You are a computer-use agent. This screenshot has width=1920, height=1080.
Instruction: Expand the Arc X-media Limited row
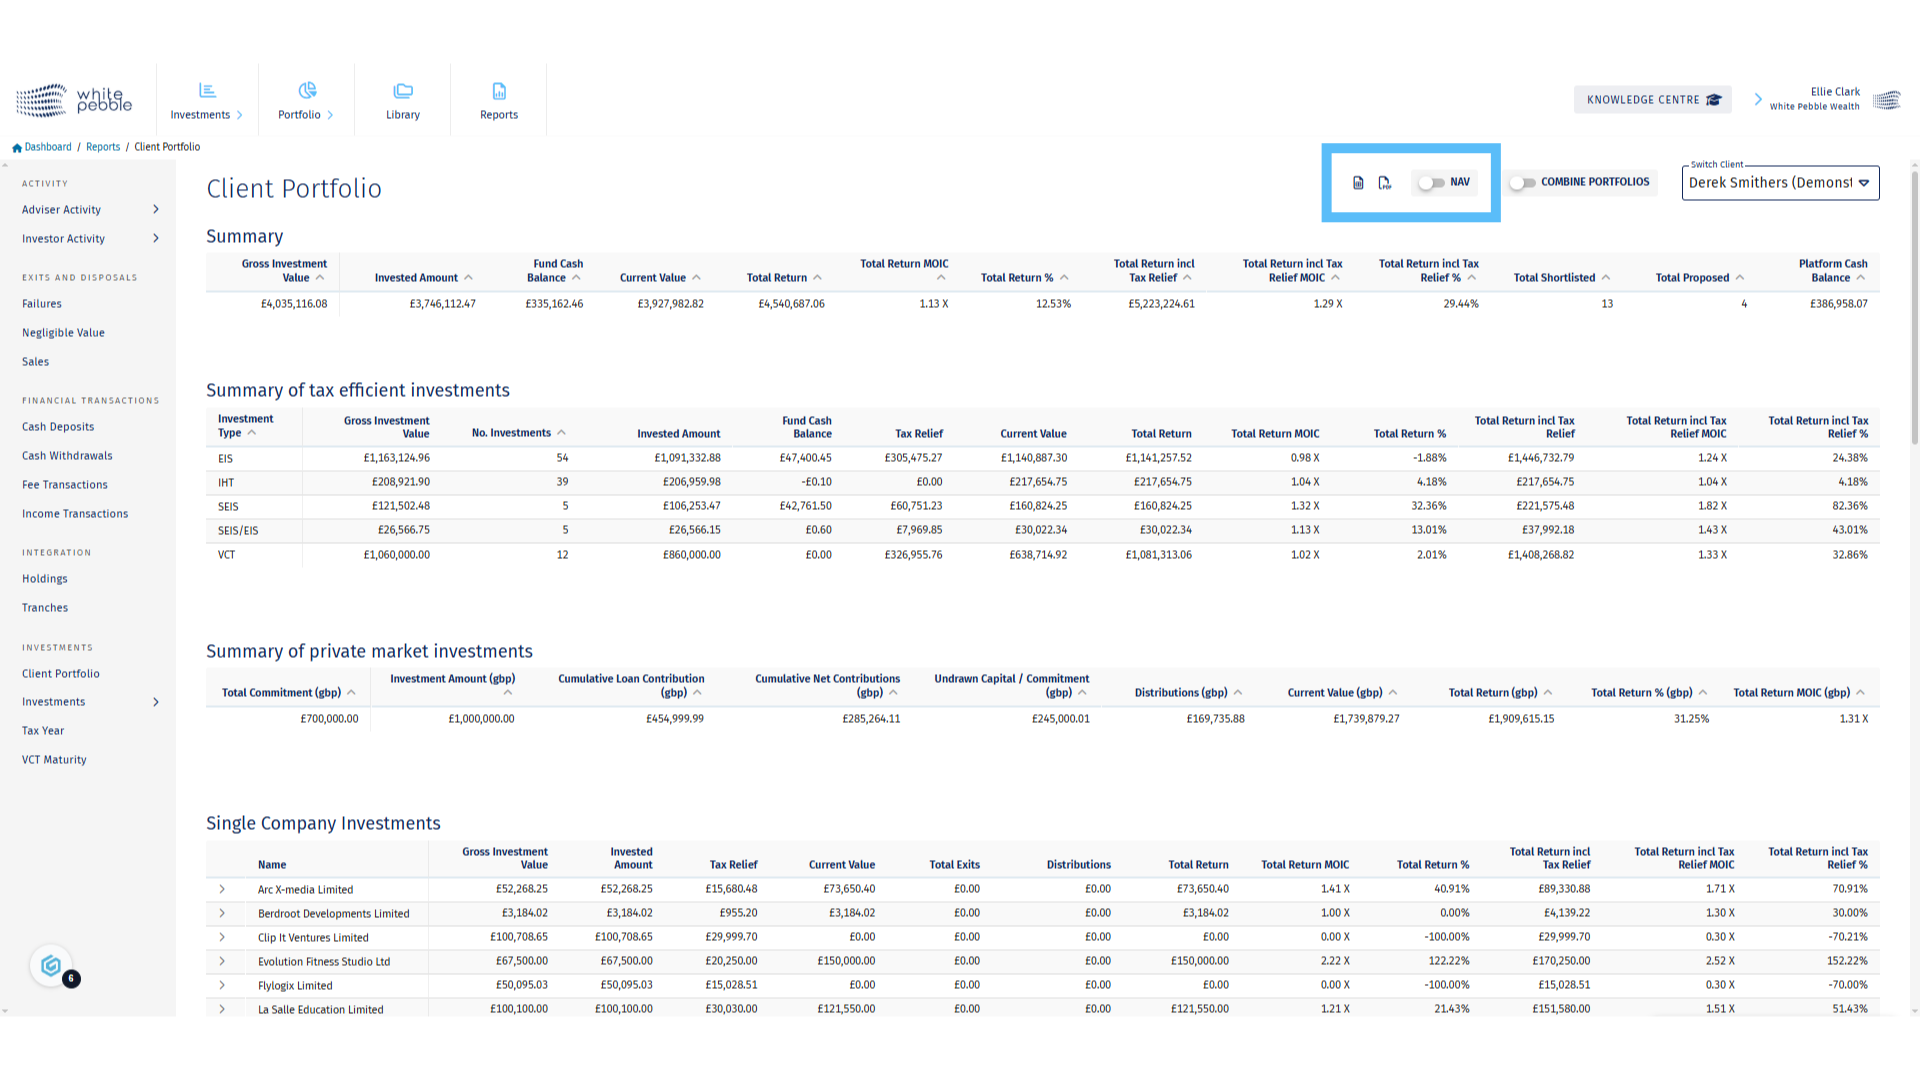[x=222, y=889]
